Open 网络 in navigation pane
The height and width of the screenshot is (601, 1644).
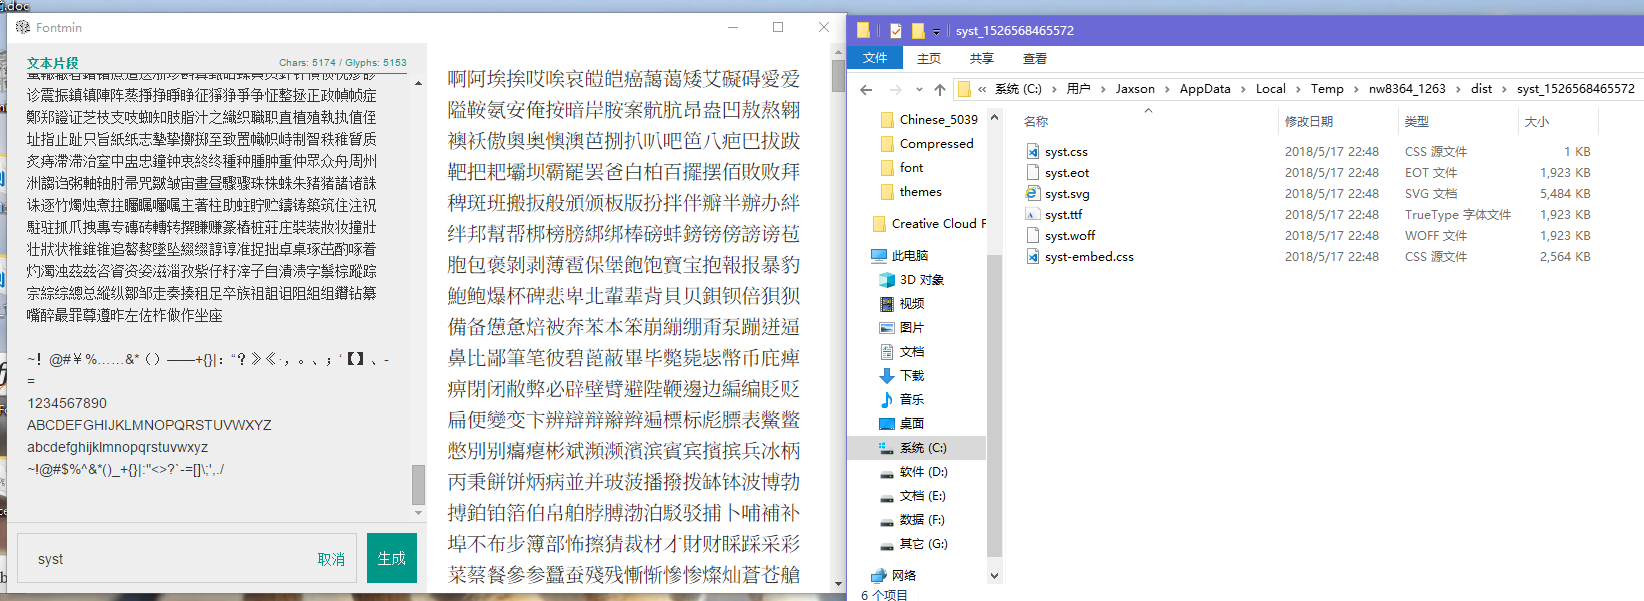pos(893,575)
